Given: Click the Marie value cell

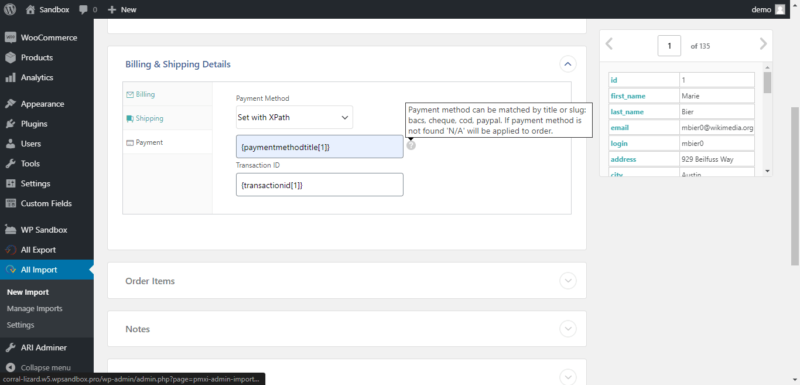Looking at the screenshot, I should click(x=717, y=96).
